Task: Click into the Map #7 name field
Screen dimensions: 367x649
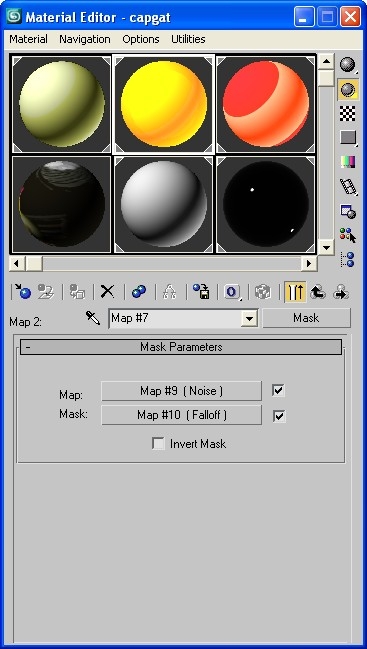Action: pos(176,319)
